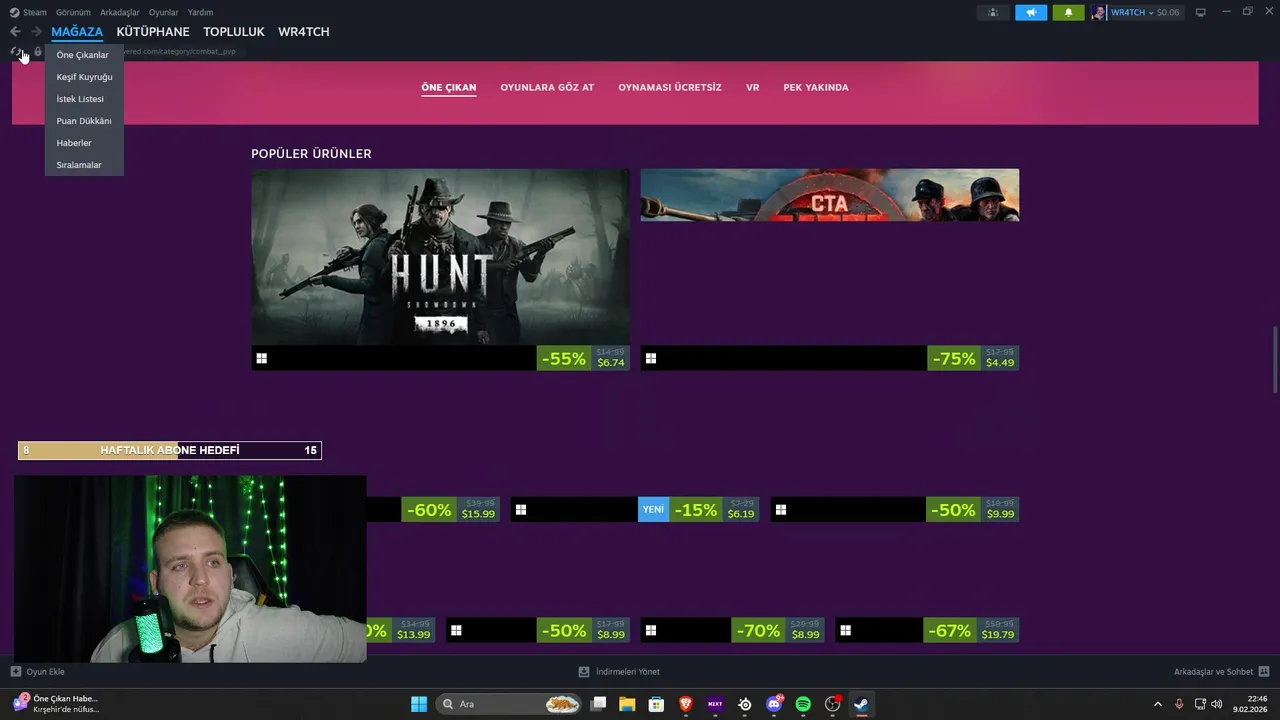
Task: Open Brave browser from the taskbar
Action: pyautogui.click(x=686, y=704)
